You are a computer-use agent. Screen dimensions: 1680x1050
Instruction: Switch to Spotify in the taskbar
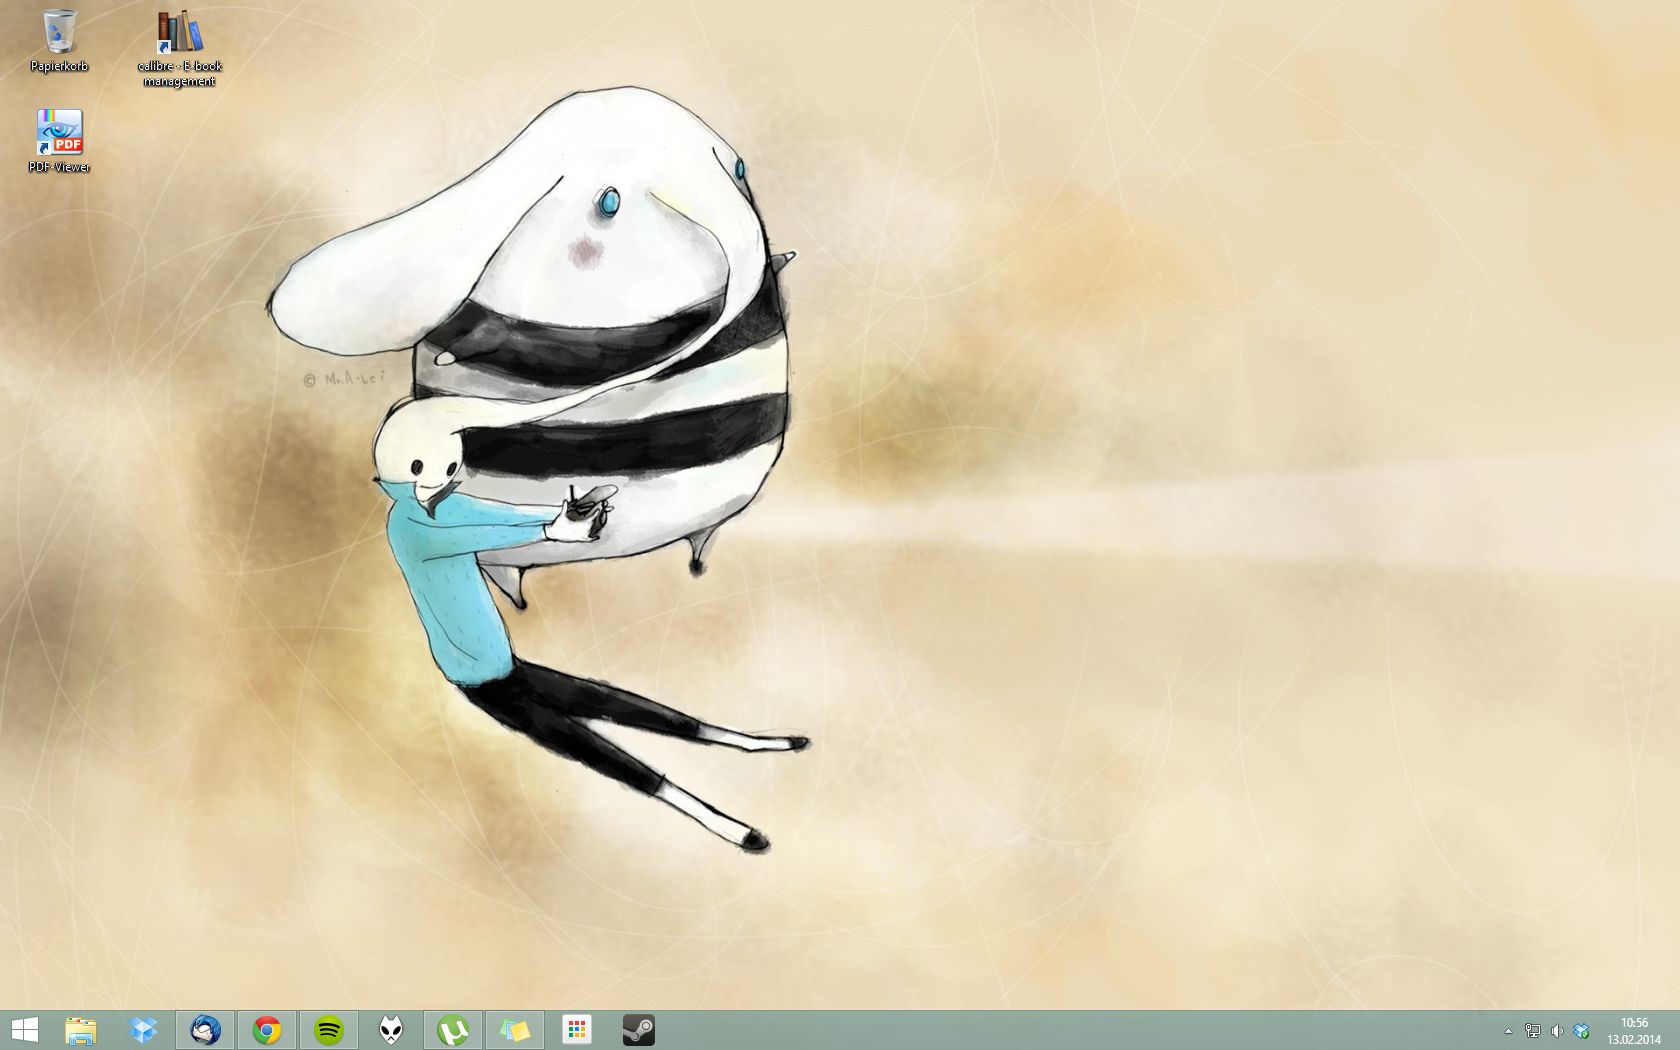coord(329,1030)
